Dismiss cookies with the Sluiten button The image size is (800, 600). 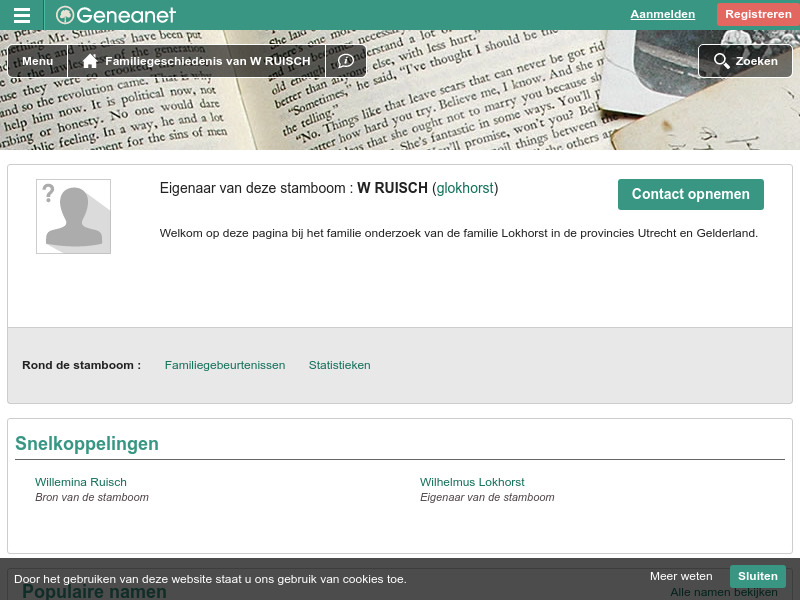pos(757,576)
